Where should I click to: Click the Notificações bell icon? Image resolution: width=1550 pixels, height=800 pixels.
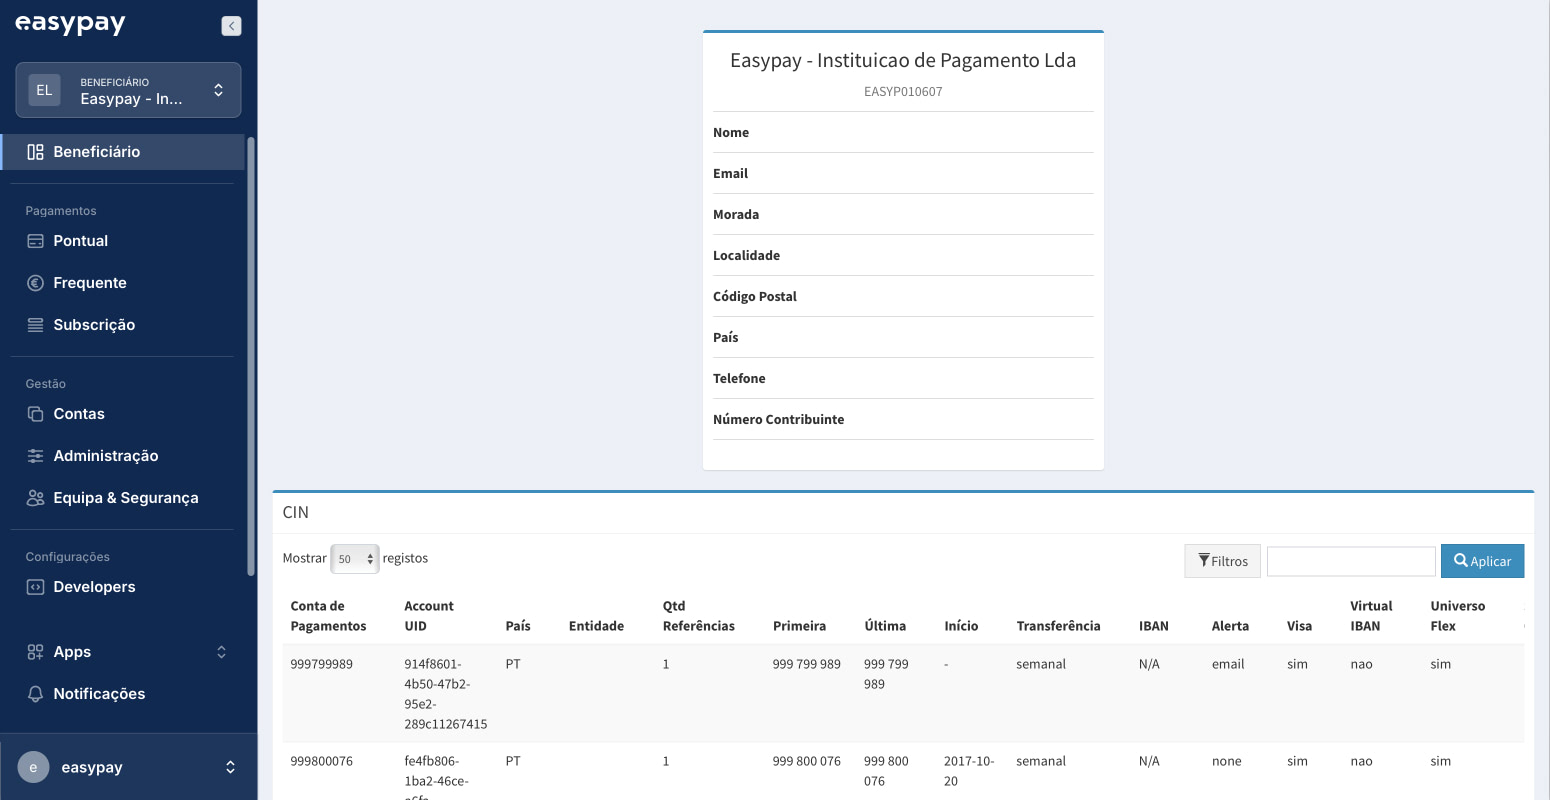click(x=35, y=694)
